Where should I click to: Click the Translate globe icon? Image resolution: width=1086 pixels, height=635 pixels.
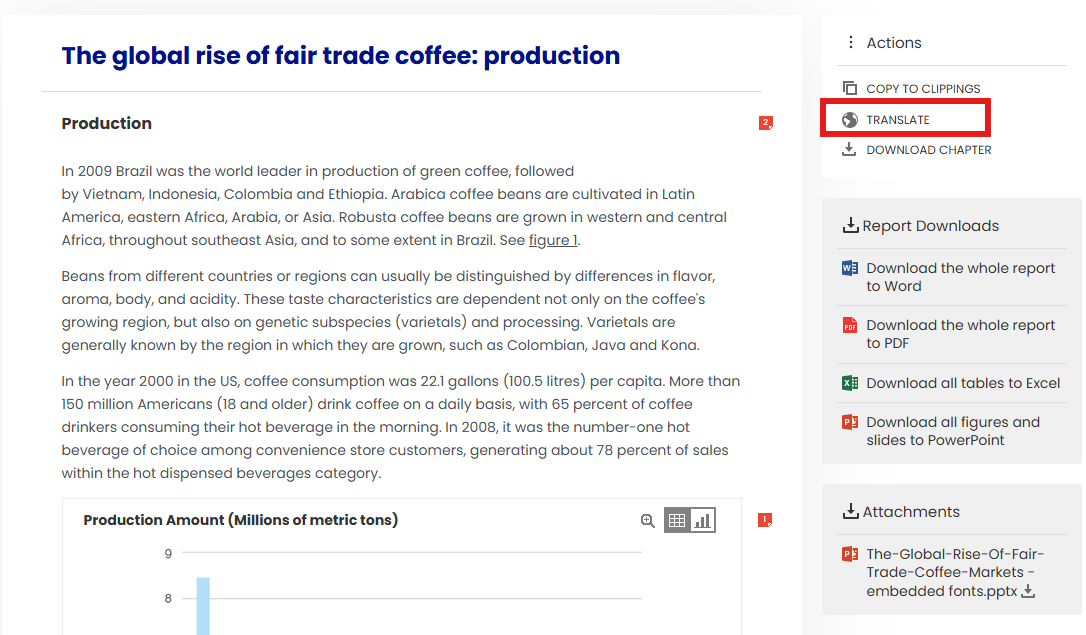[x=850, y=120]
